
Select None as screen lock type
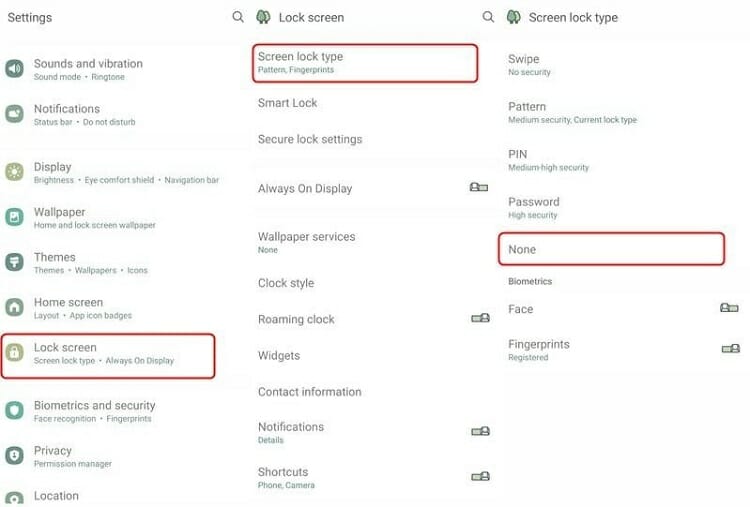tap(611, 249)
